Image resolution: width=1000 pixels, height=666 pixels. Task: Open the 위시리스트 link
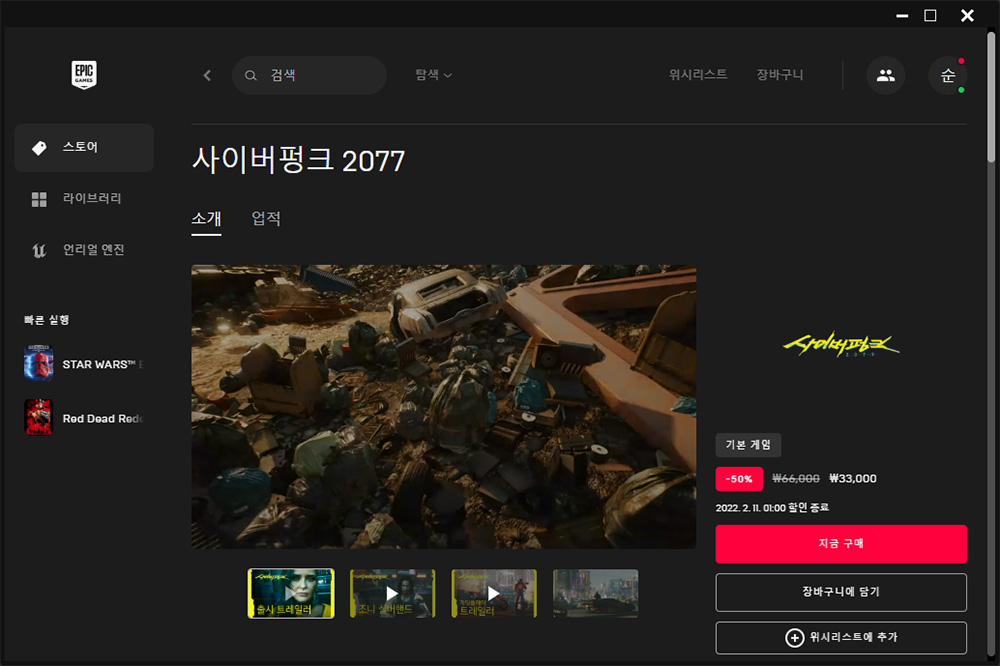tap(698, 75)
